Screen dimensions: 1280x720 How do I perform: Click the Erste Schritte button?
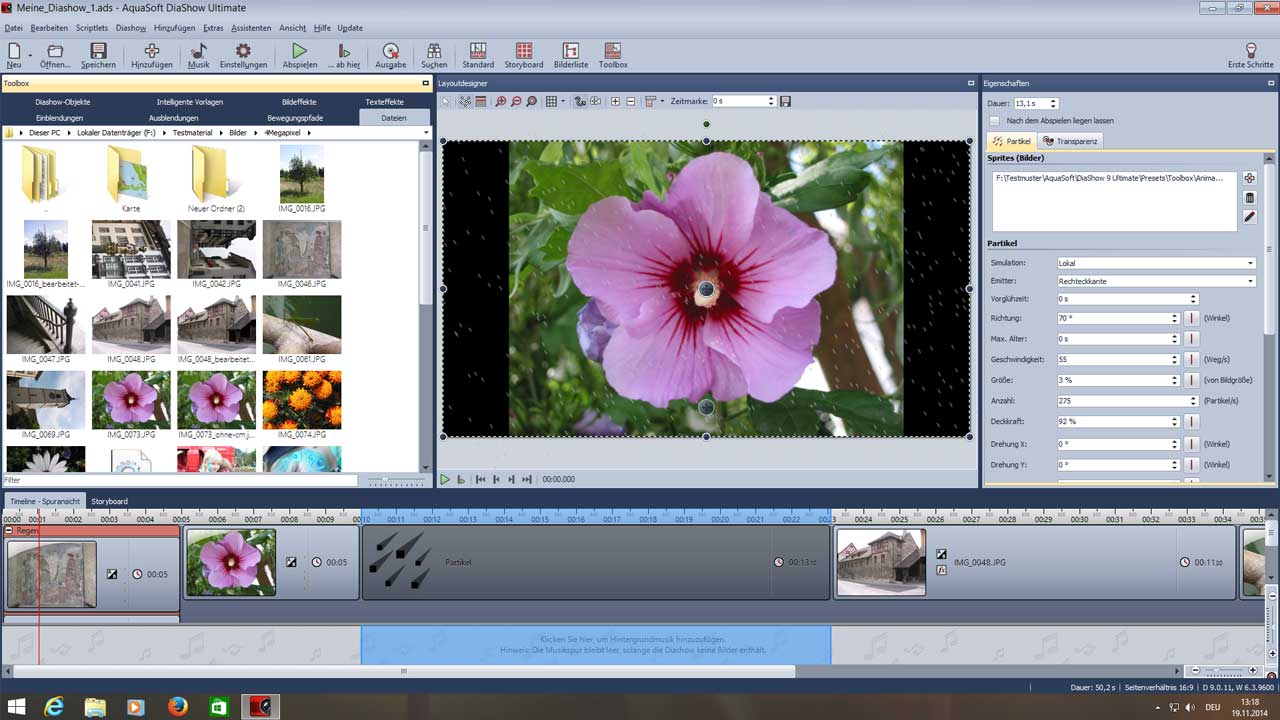point(1250,55)
